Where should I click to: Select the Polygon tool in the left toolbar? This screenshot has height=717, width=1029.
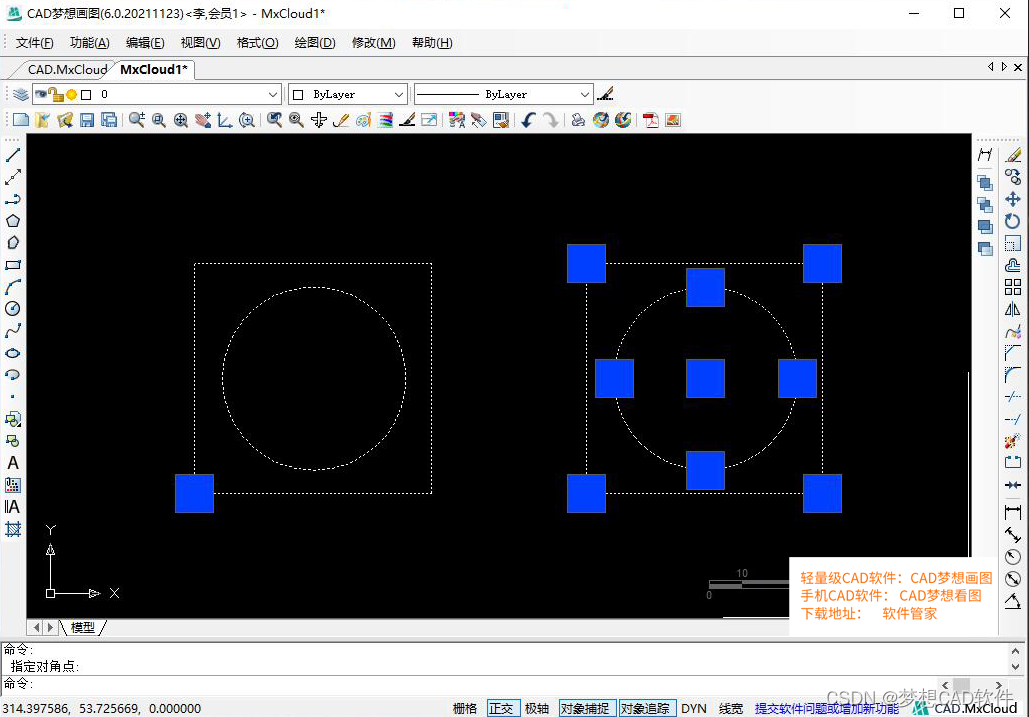(12, 221)
